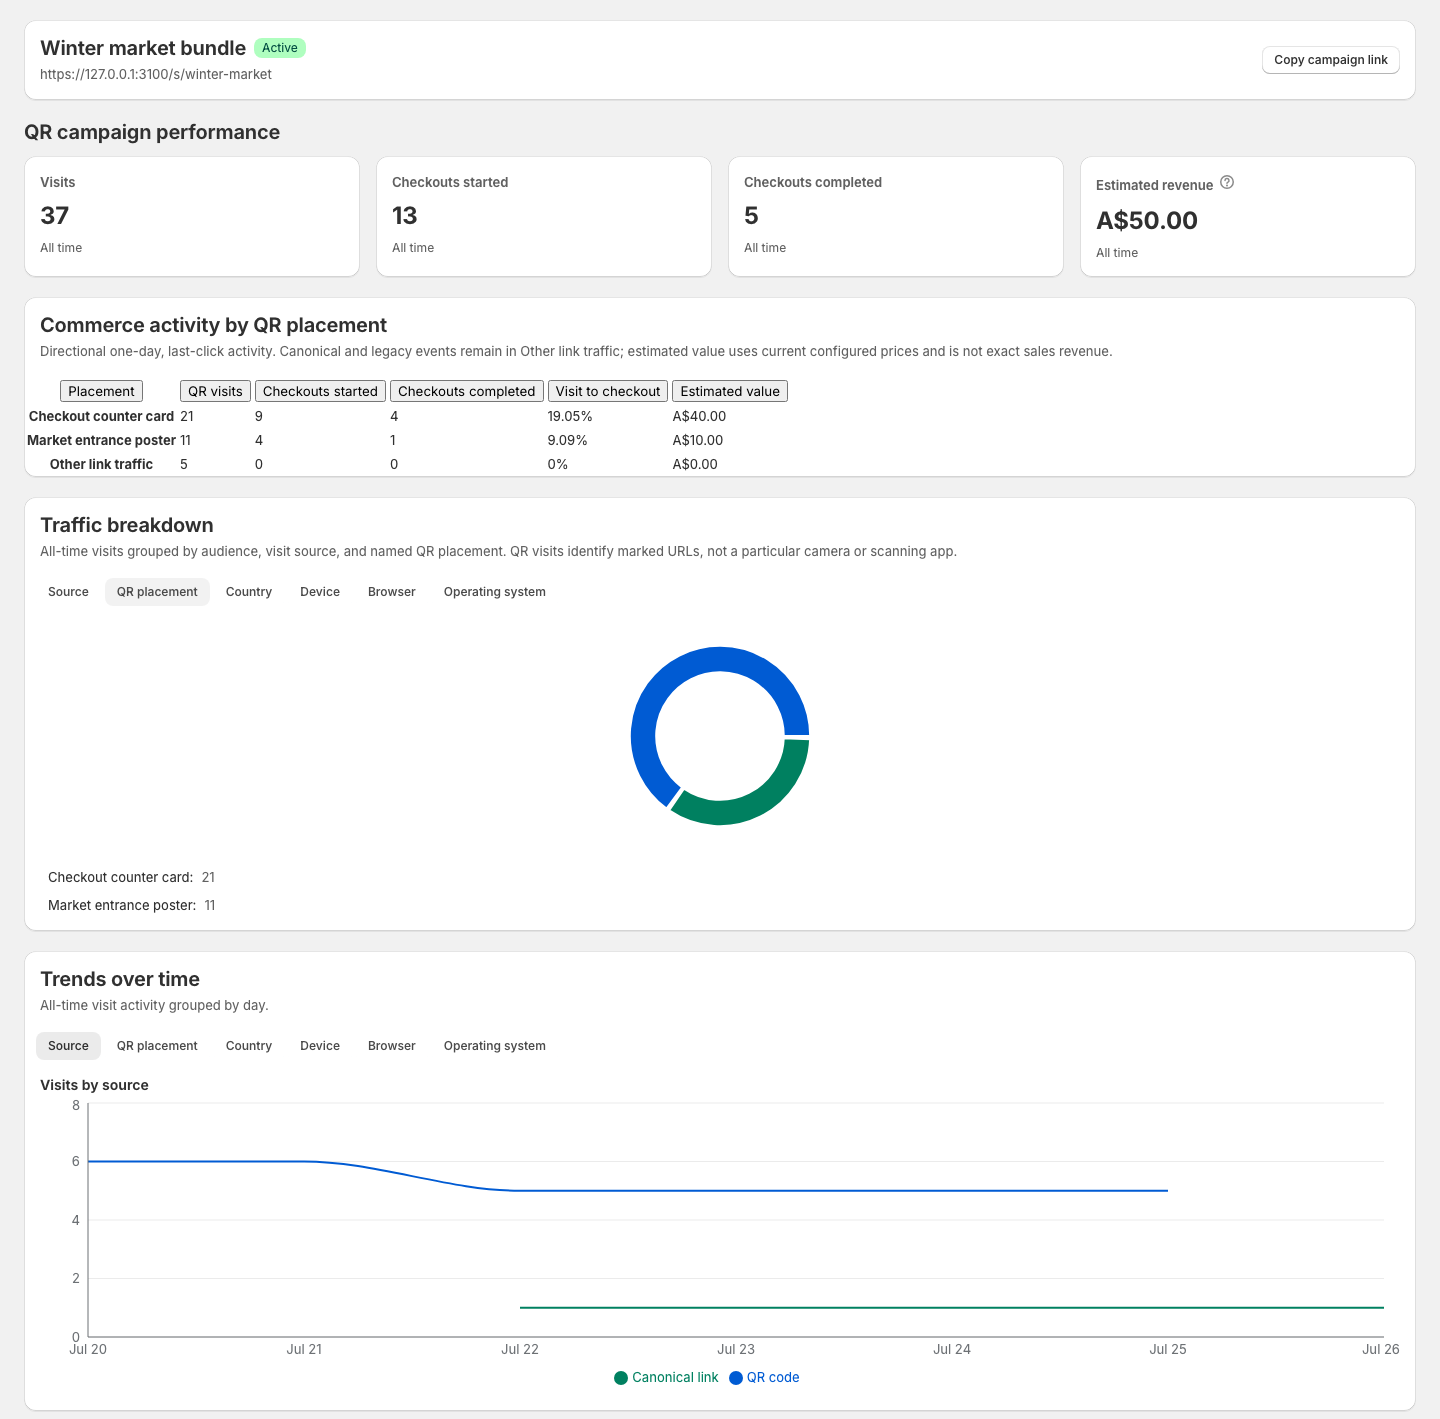Click the Checkouts started 13 value
The height and width of the screenshot is (1419, 1440).
pos(404,216)
